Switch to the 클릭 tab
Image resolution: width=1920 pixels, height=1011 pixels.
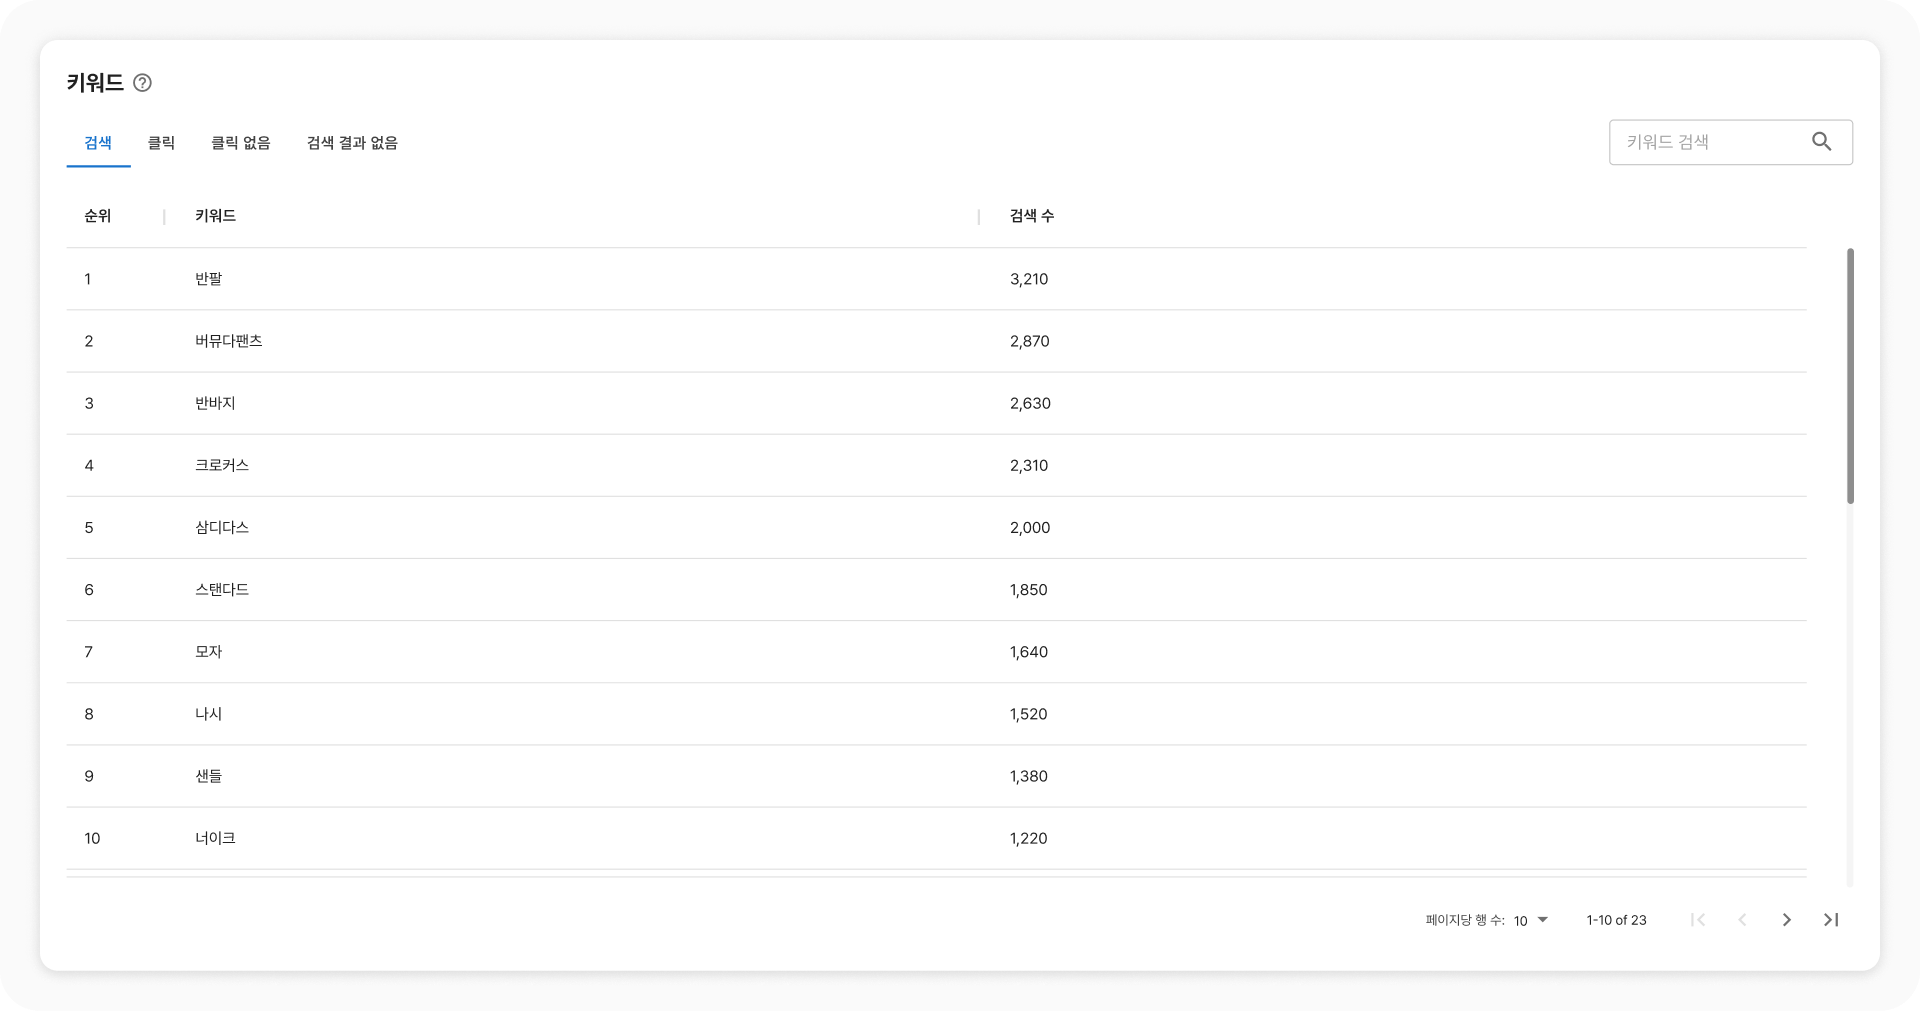coord(161,143)
